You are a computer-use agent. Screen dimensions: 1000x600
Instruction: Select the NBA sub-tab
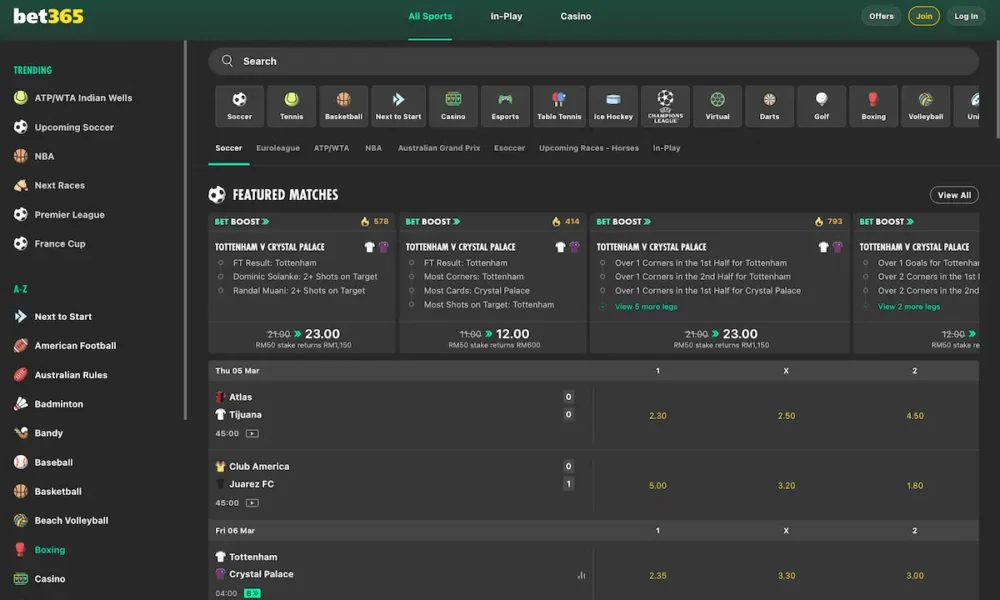373,148
